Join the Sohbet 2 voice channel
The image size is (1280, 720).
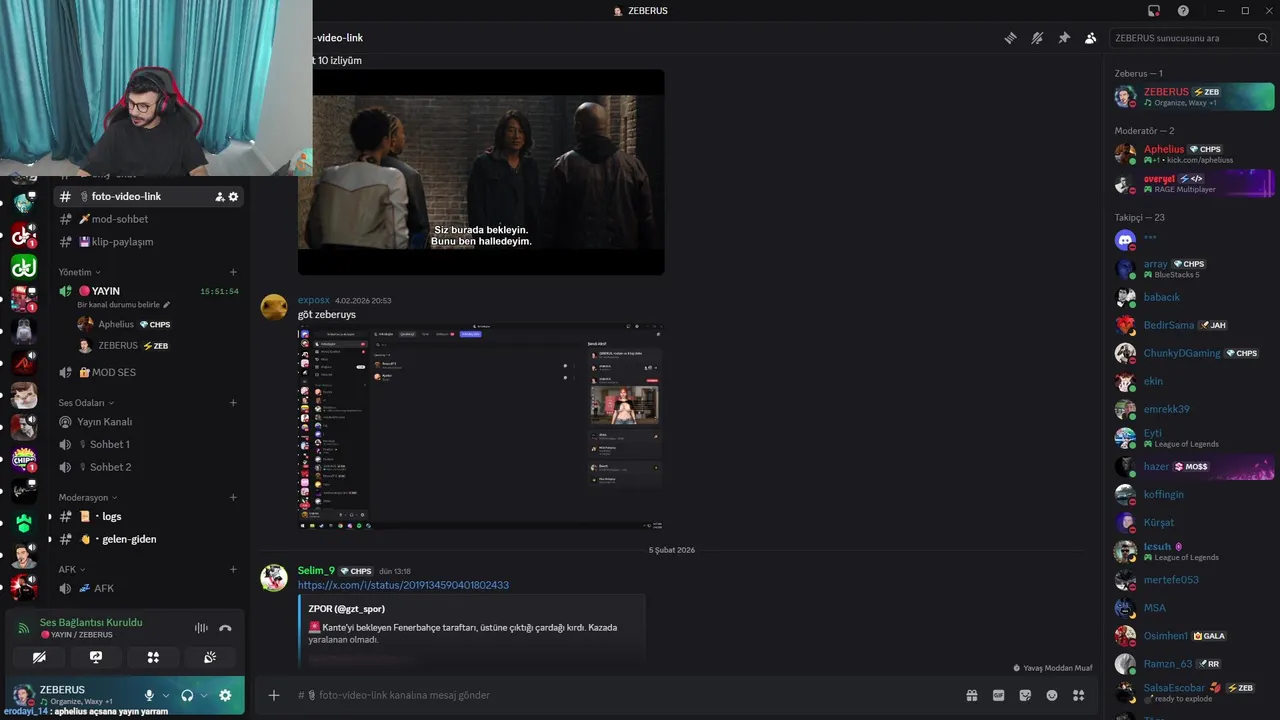[148, 467]
